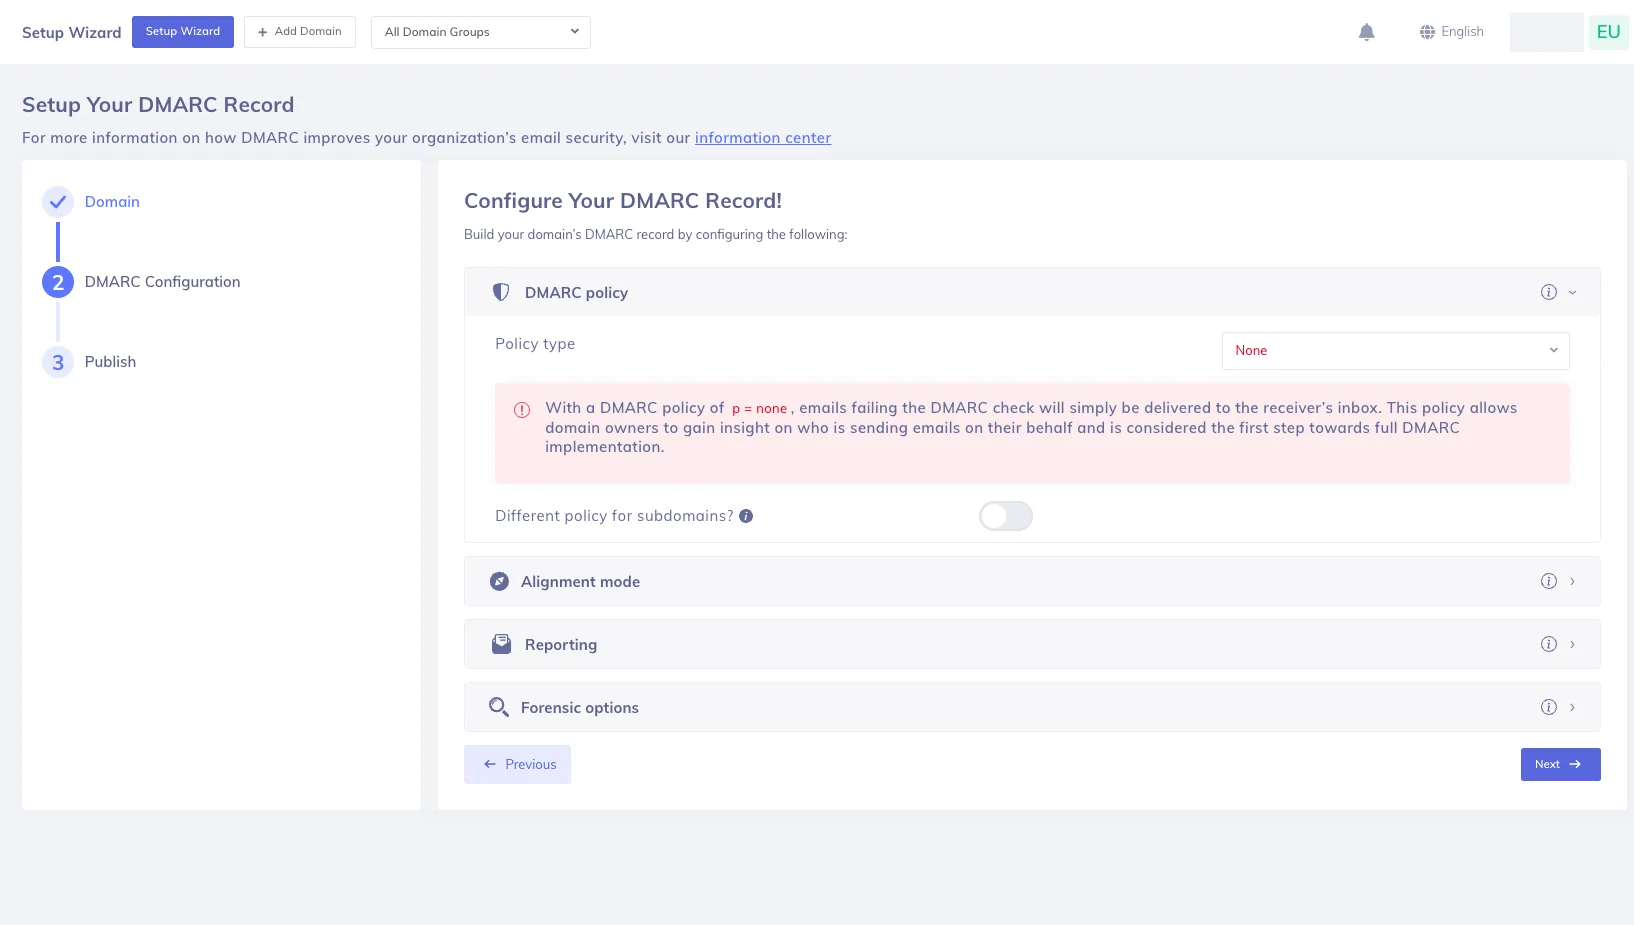The width and height of the screenshot is (1634, 925).
Task: Click the step 3 Publish circle
Action: tap(58, 362)
